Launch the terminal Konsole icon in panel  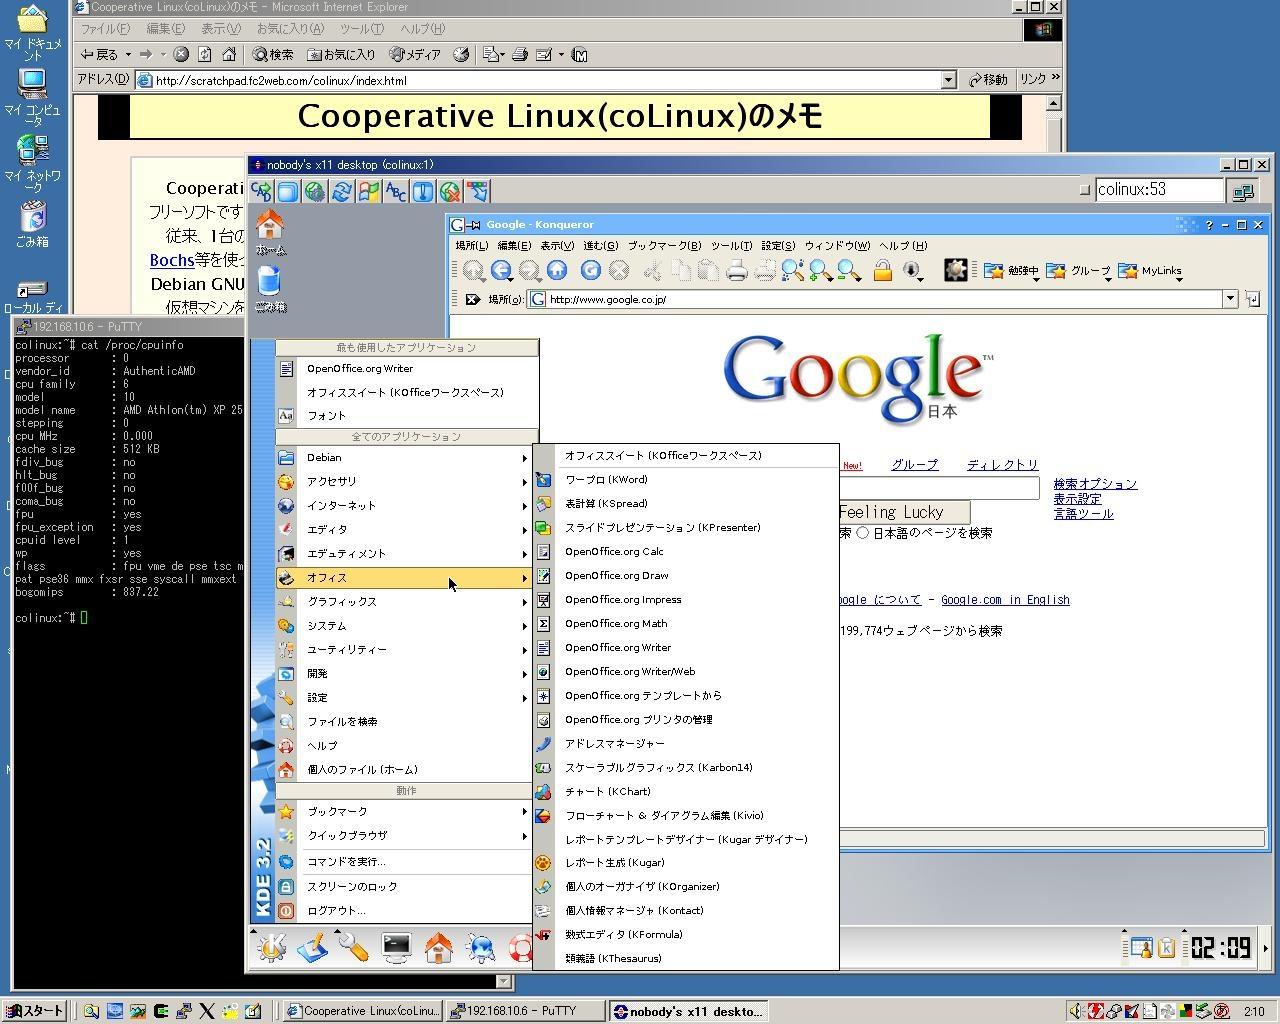(396, 947)
